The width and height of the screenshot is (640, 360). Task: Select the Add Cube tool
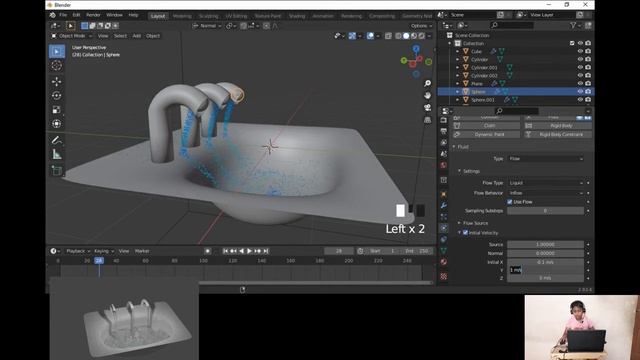coord(57,170)
